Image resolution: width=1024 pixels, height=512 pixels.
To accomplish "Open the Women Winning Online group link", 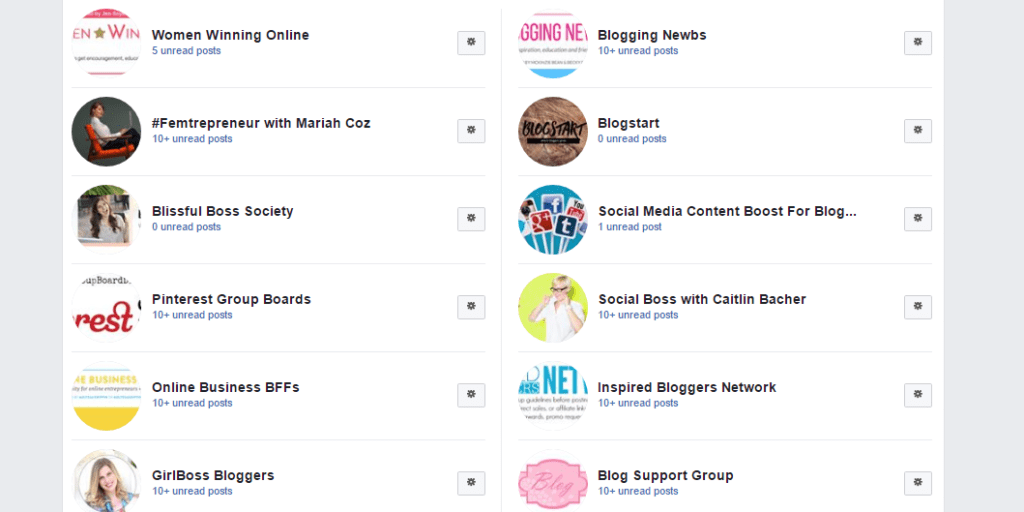I will (231, 35).
